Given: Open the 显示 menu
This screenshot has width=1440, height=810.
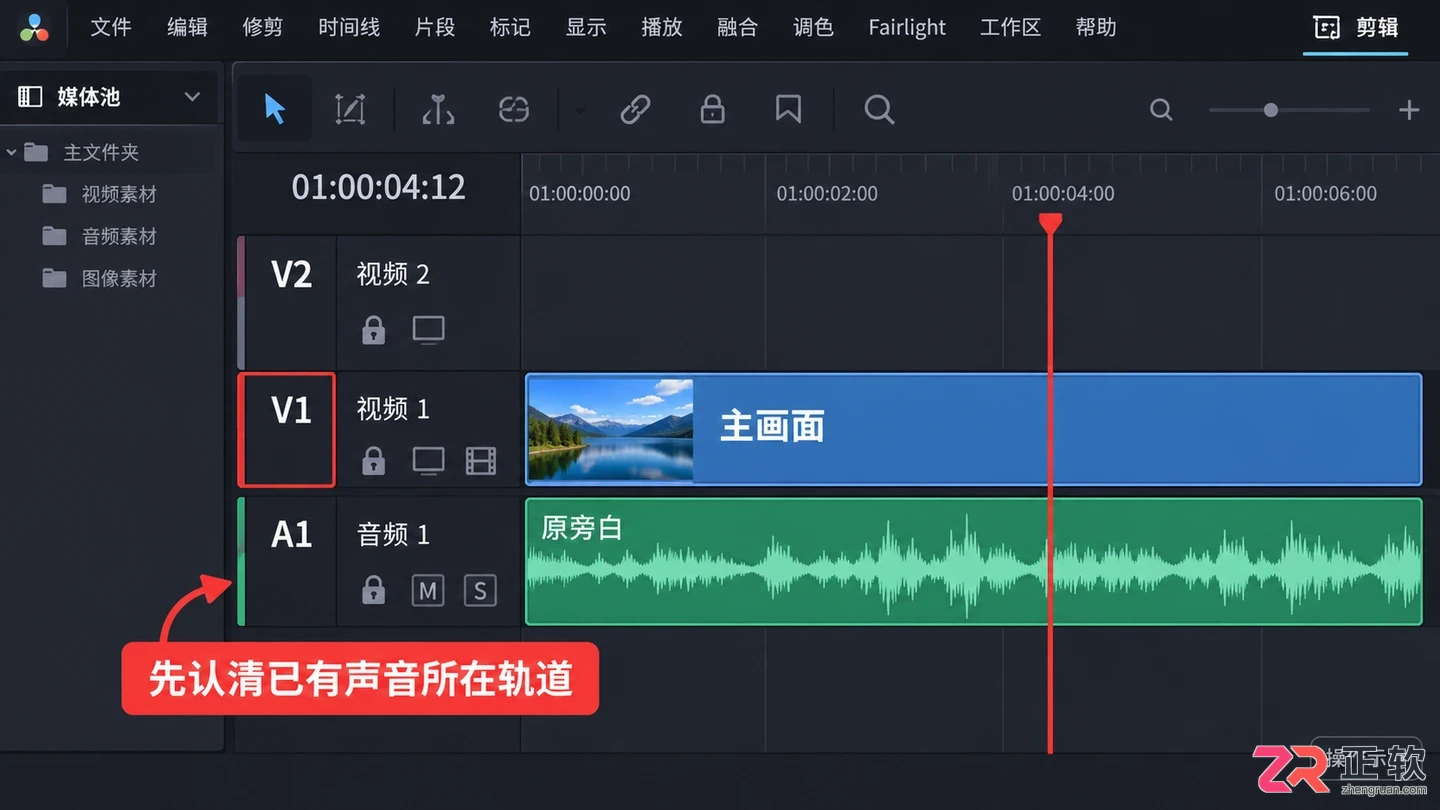Looking at the screenshot, I should (586, 27).
